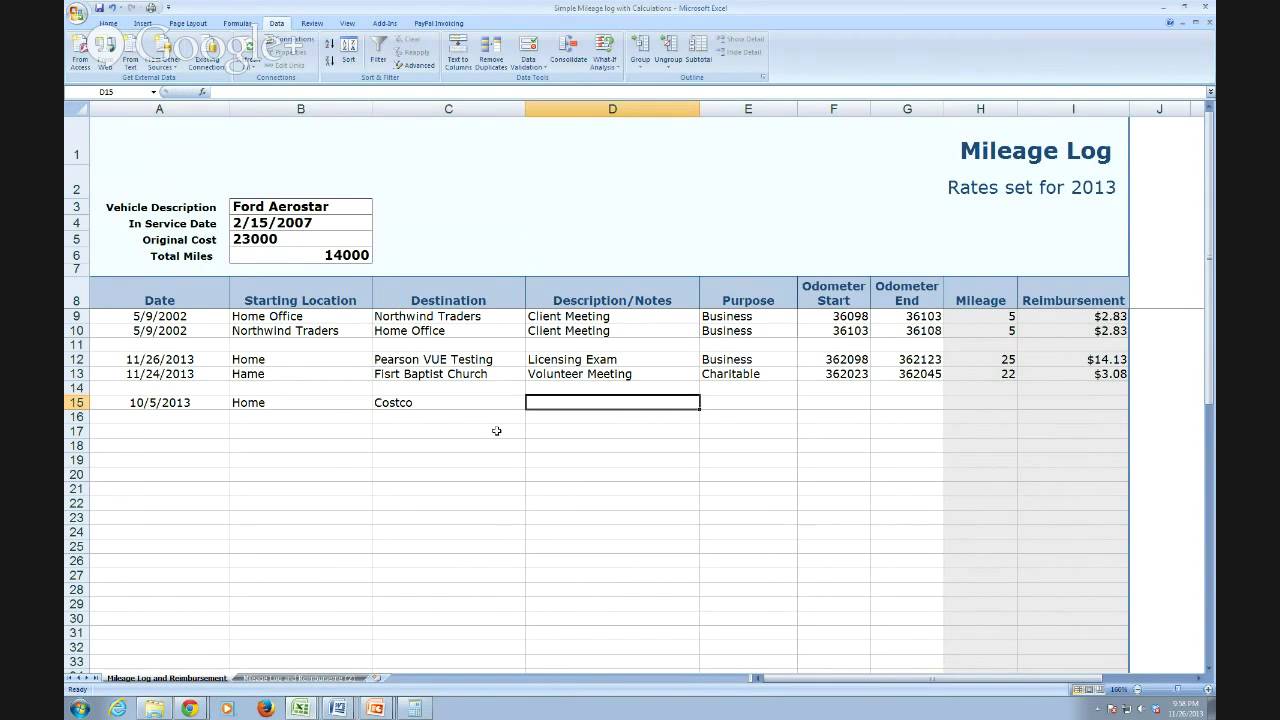Click Remove Duplicates
The width and height of the screenshot is (1280, 720).
click(491, 53)
